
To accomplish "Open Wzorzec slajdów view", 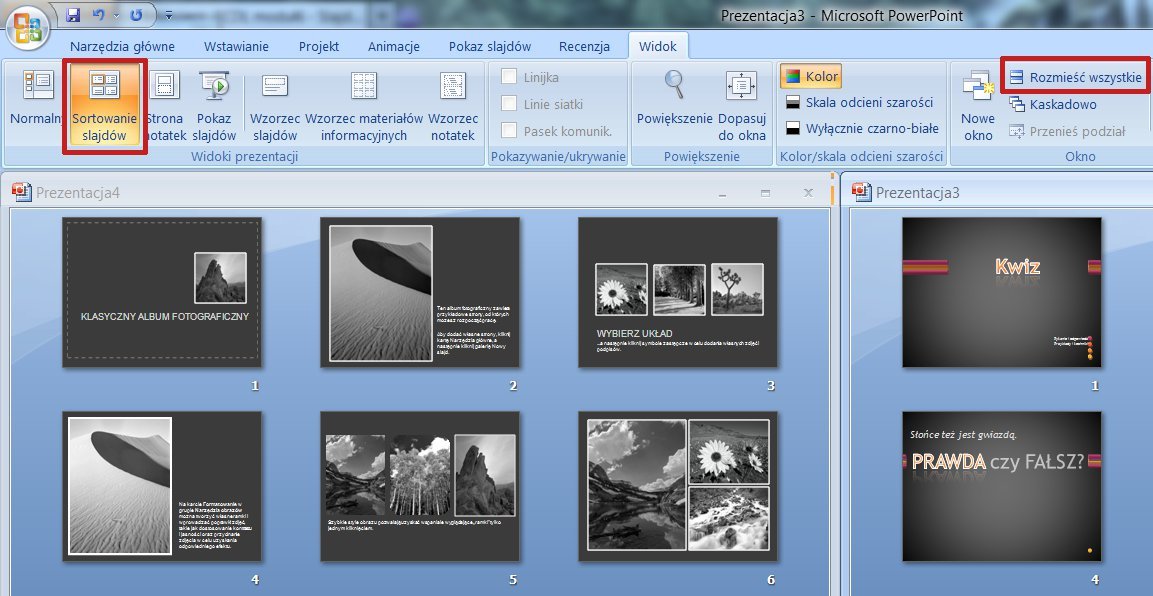I will coord(275,107).
